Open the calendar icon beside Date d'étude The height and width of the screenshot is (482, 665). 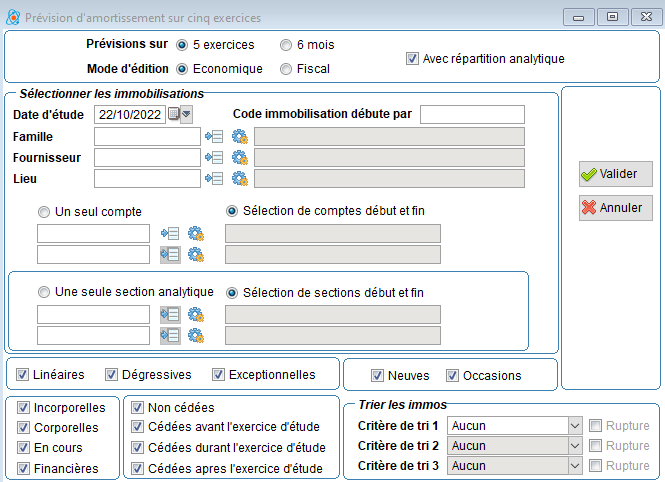point(173,114)
